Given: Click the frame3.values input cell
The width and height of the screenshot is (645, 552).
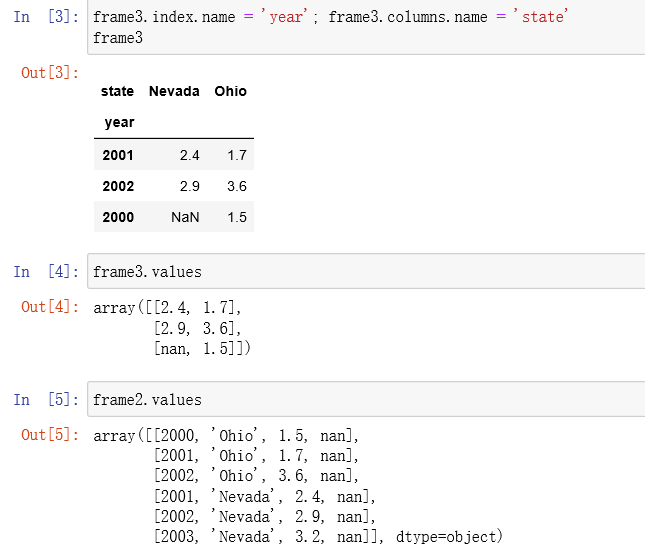Looking at the screenshot, I should [x=366, y=271].
